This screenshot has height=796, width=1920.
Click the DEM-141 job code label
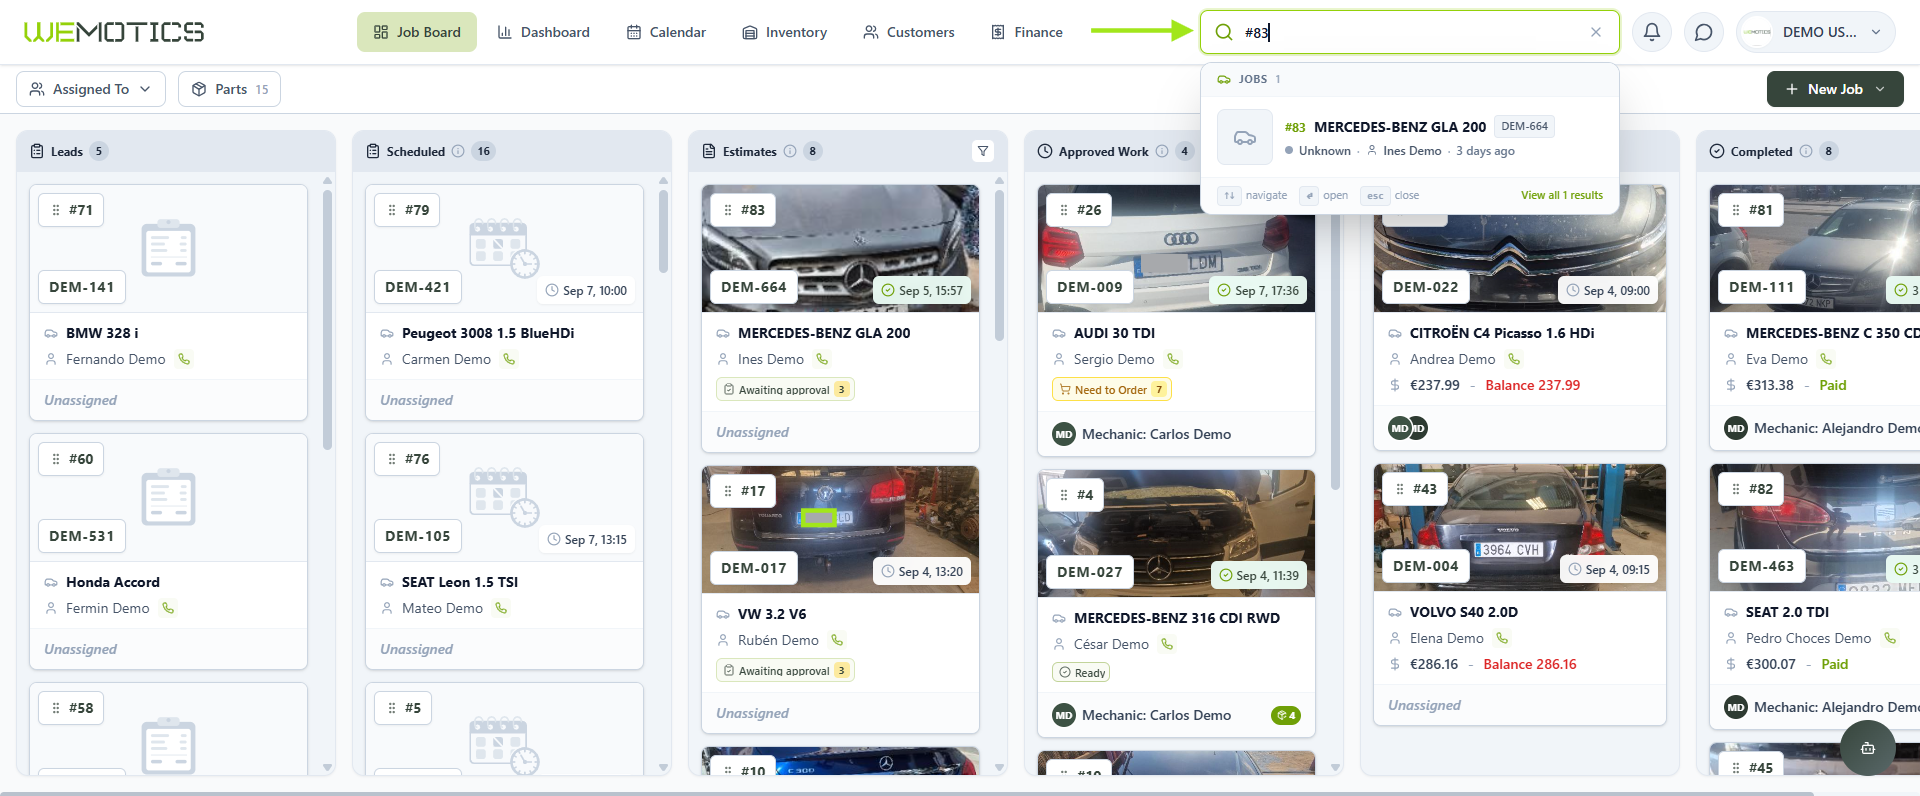tap(82, 287)
